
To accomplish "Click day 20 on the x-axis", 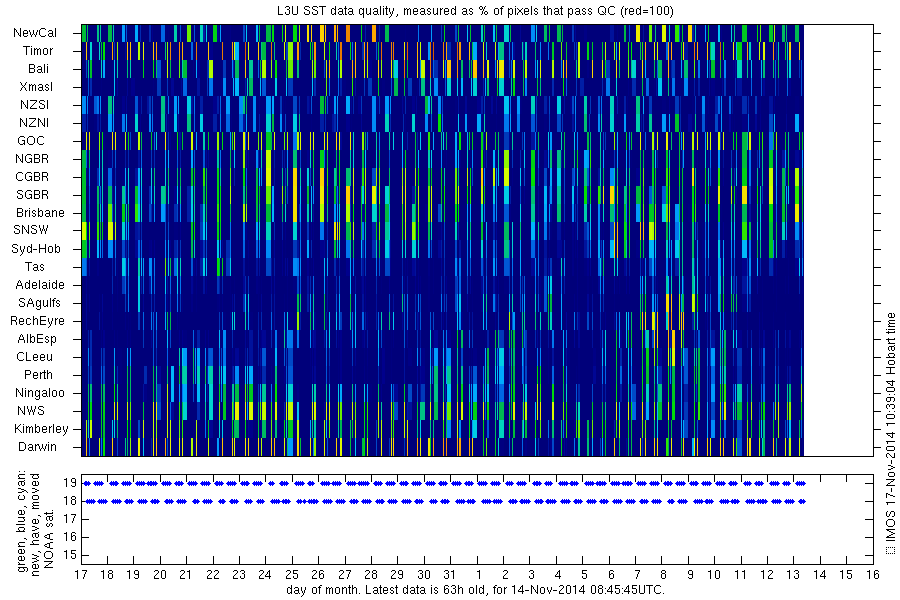I will coord(160,575).
